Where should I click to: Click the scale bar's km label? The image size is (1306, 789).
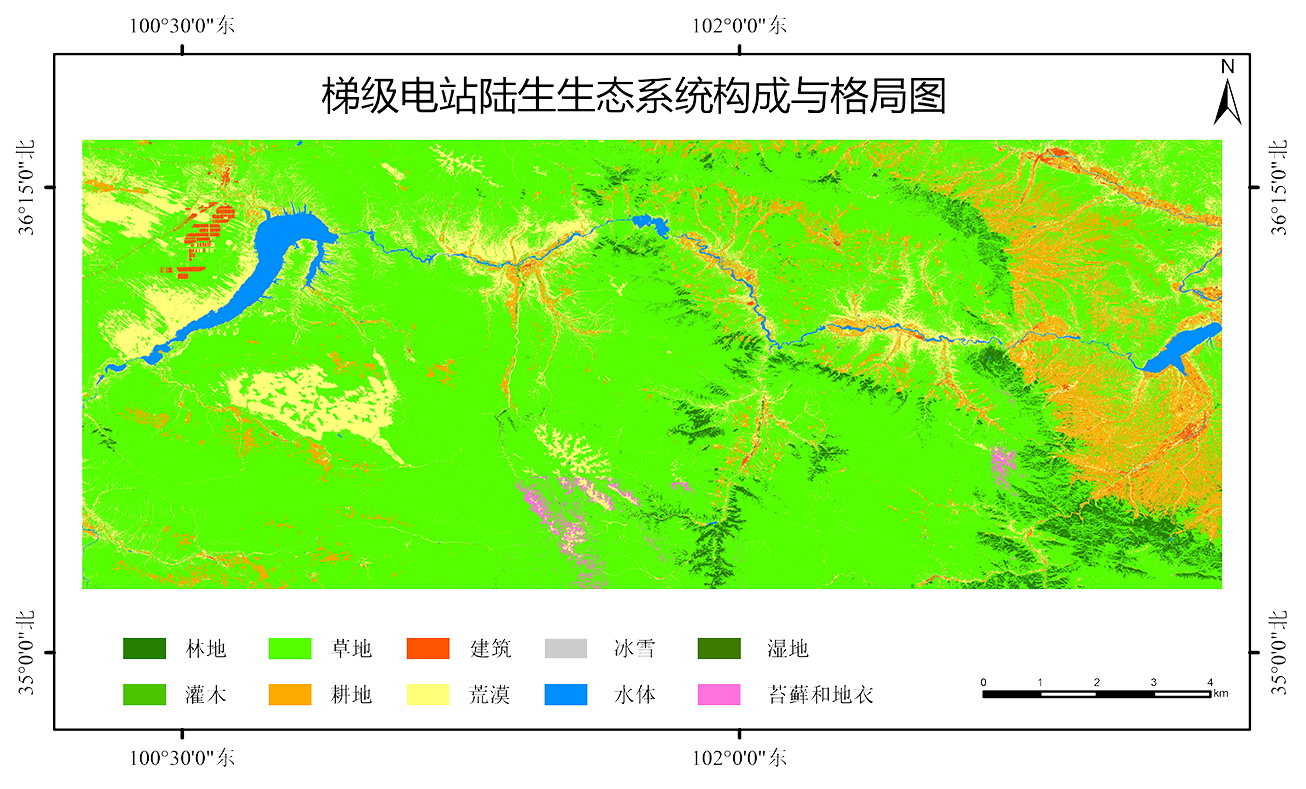pos(1221,693)
